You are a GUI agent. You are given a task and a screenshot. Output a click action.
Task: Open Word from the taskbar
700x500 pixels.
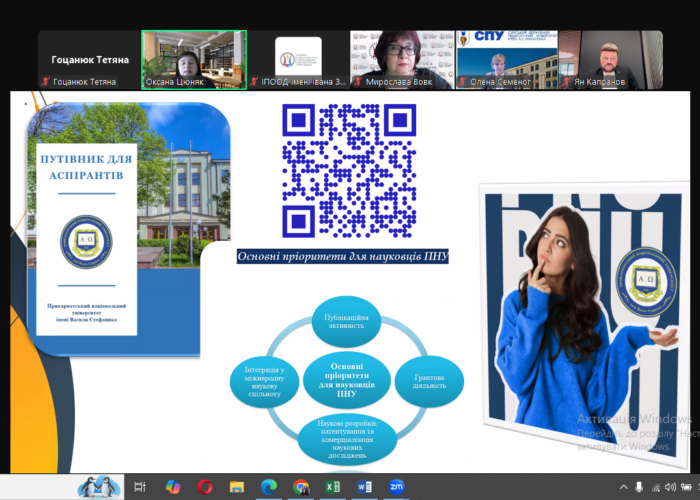363,487
